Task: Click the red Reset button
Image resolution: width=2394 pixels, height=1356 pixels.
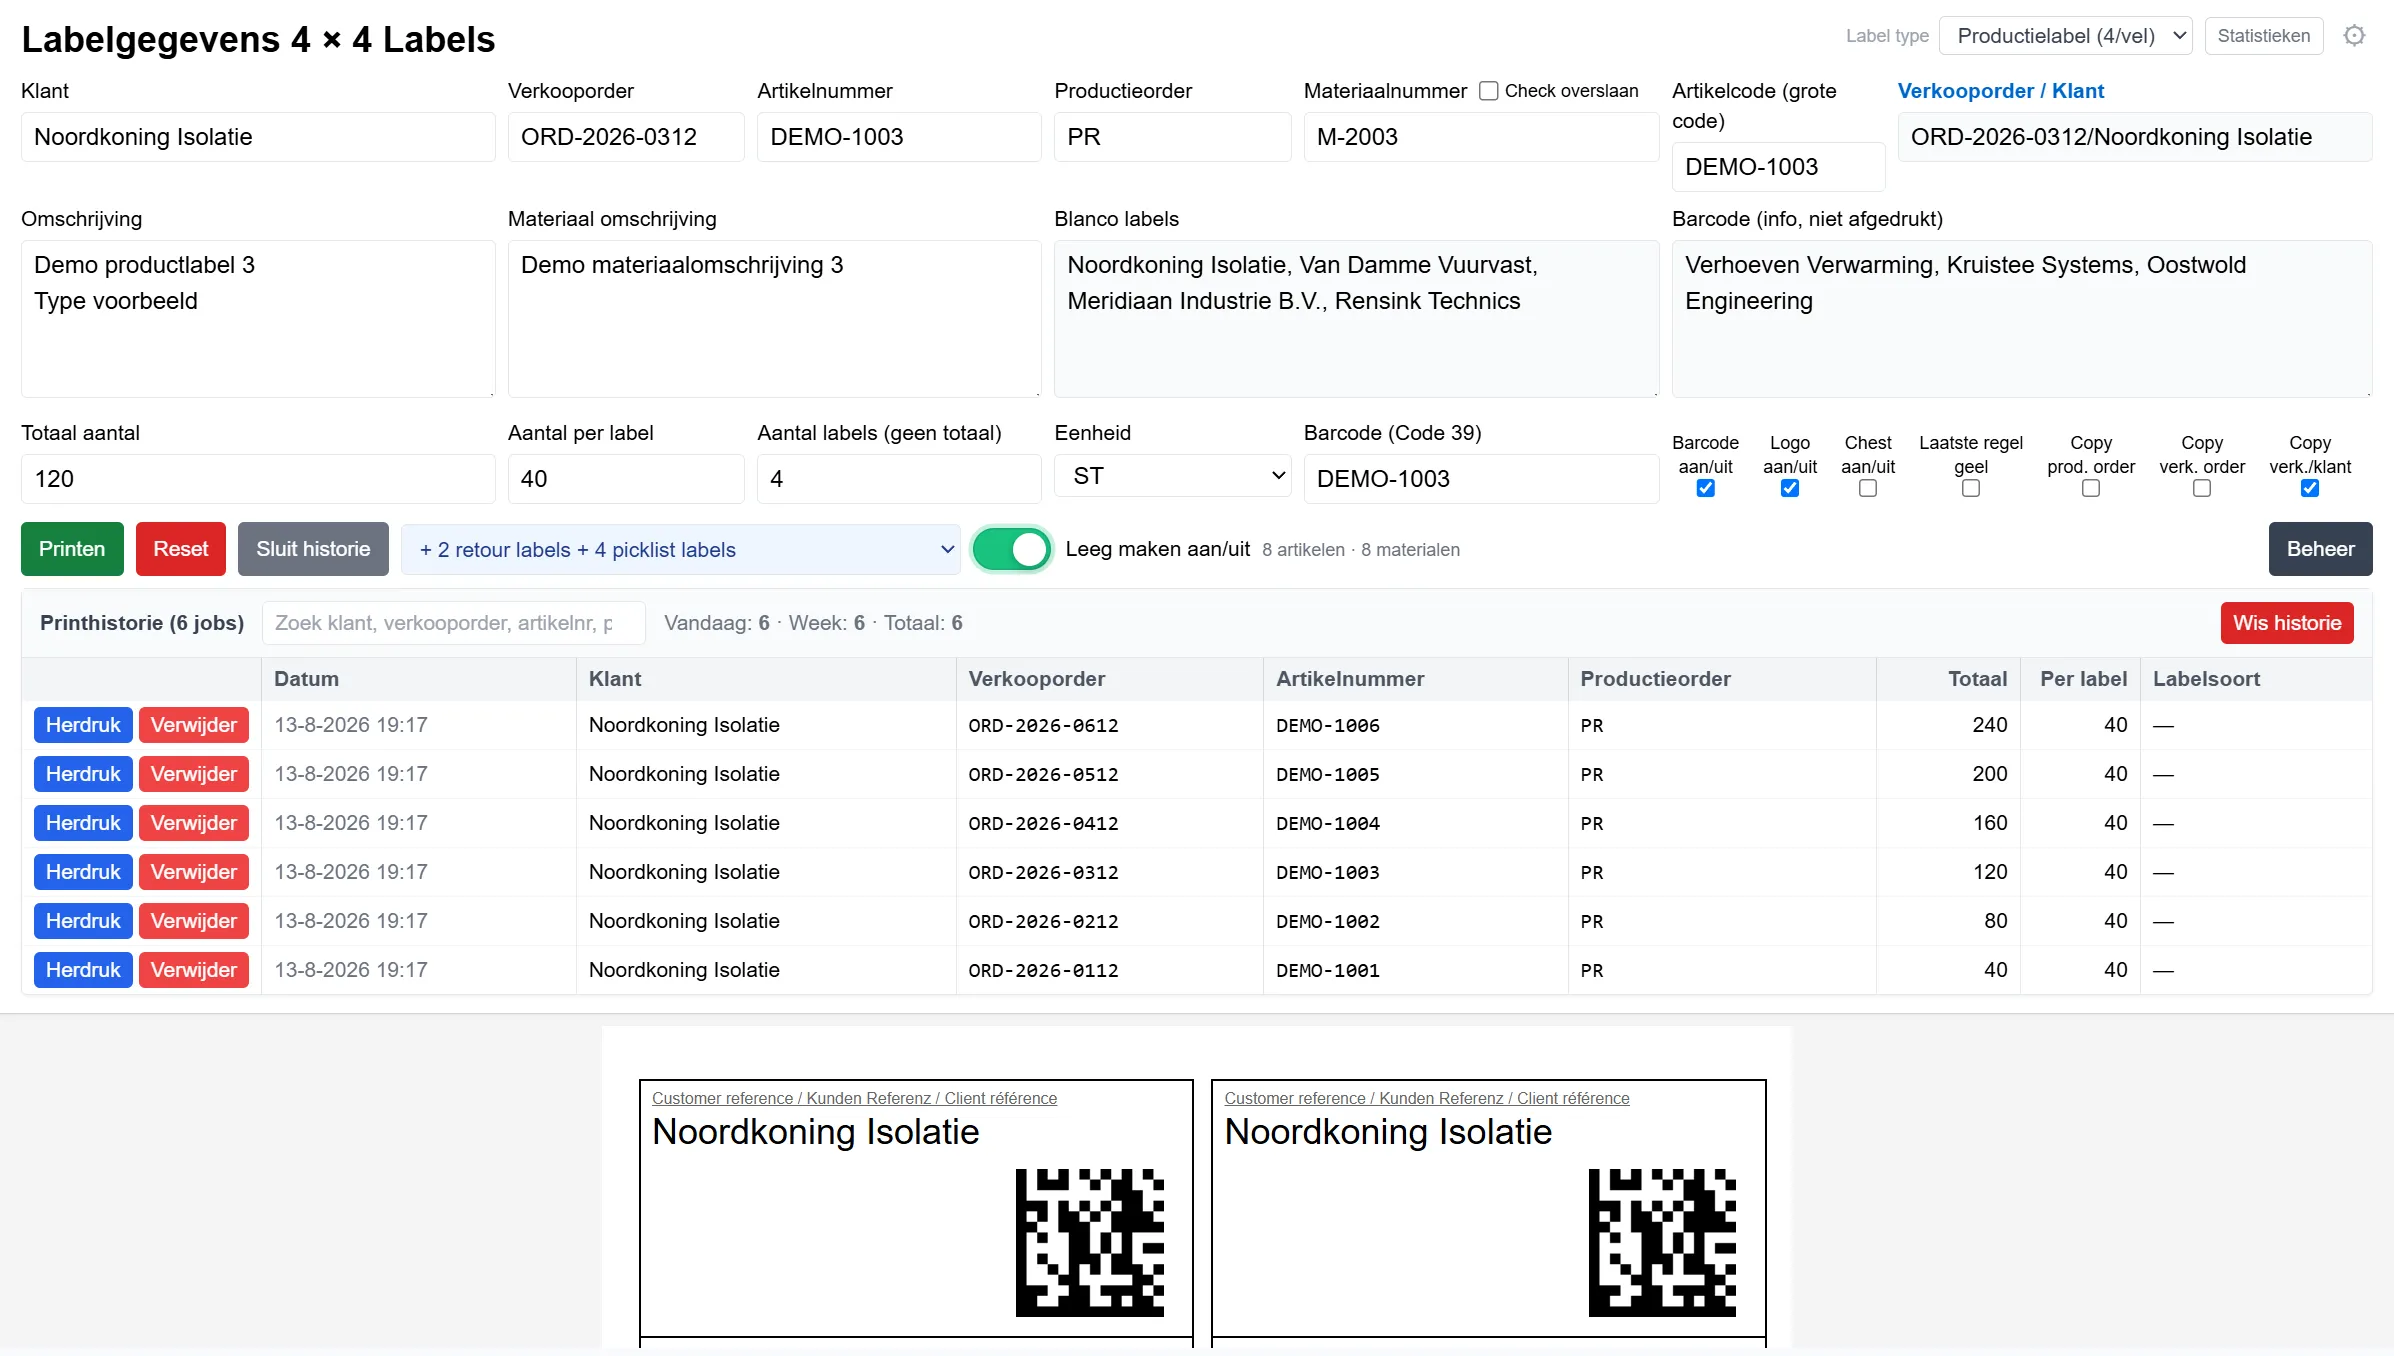Action: [181, 549]
